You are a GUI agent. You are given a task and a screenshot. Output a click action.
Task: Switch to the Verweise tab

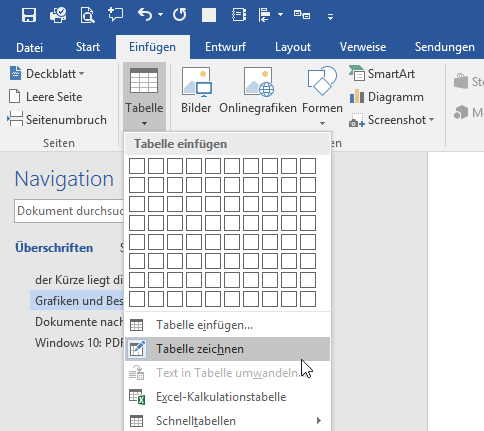coord(363,47)
